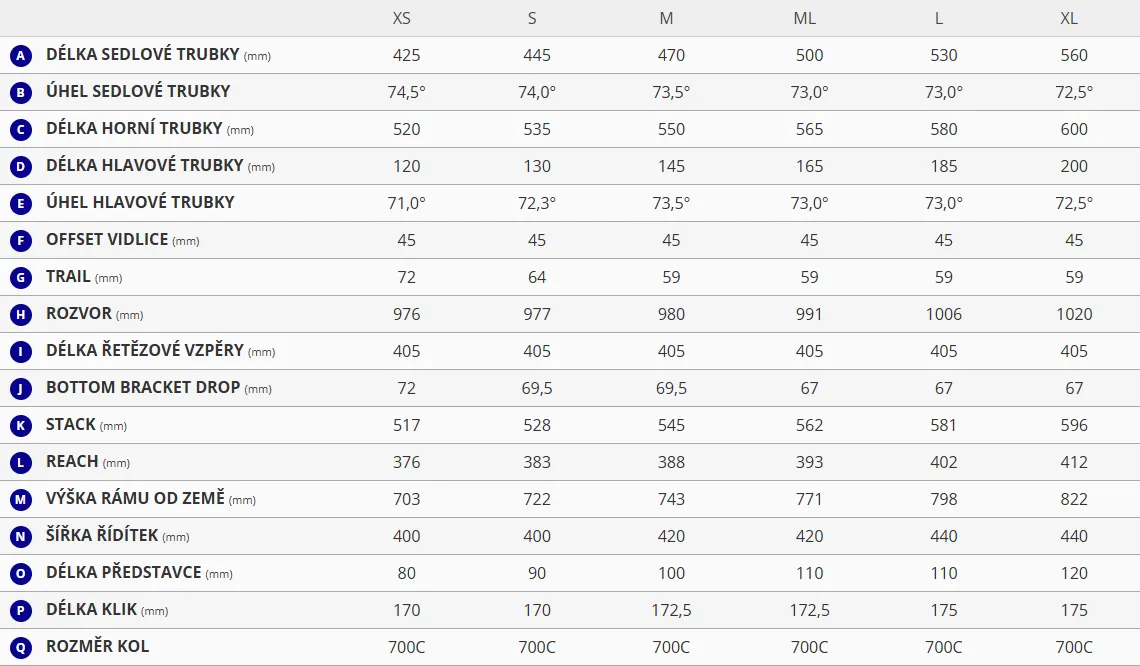Click the A badge icon for seat tube length
This screenshot has width=1140, height=666.
coord(20,55)
